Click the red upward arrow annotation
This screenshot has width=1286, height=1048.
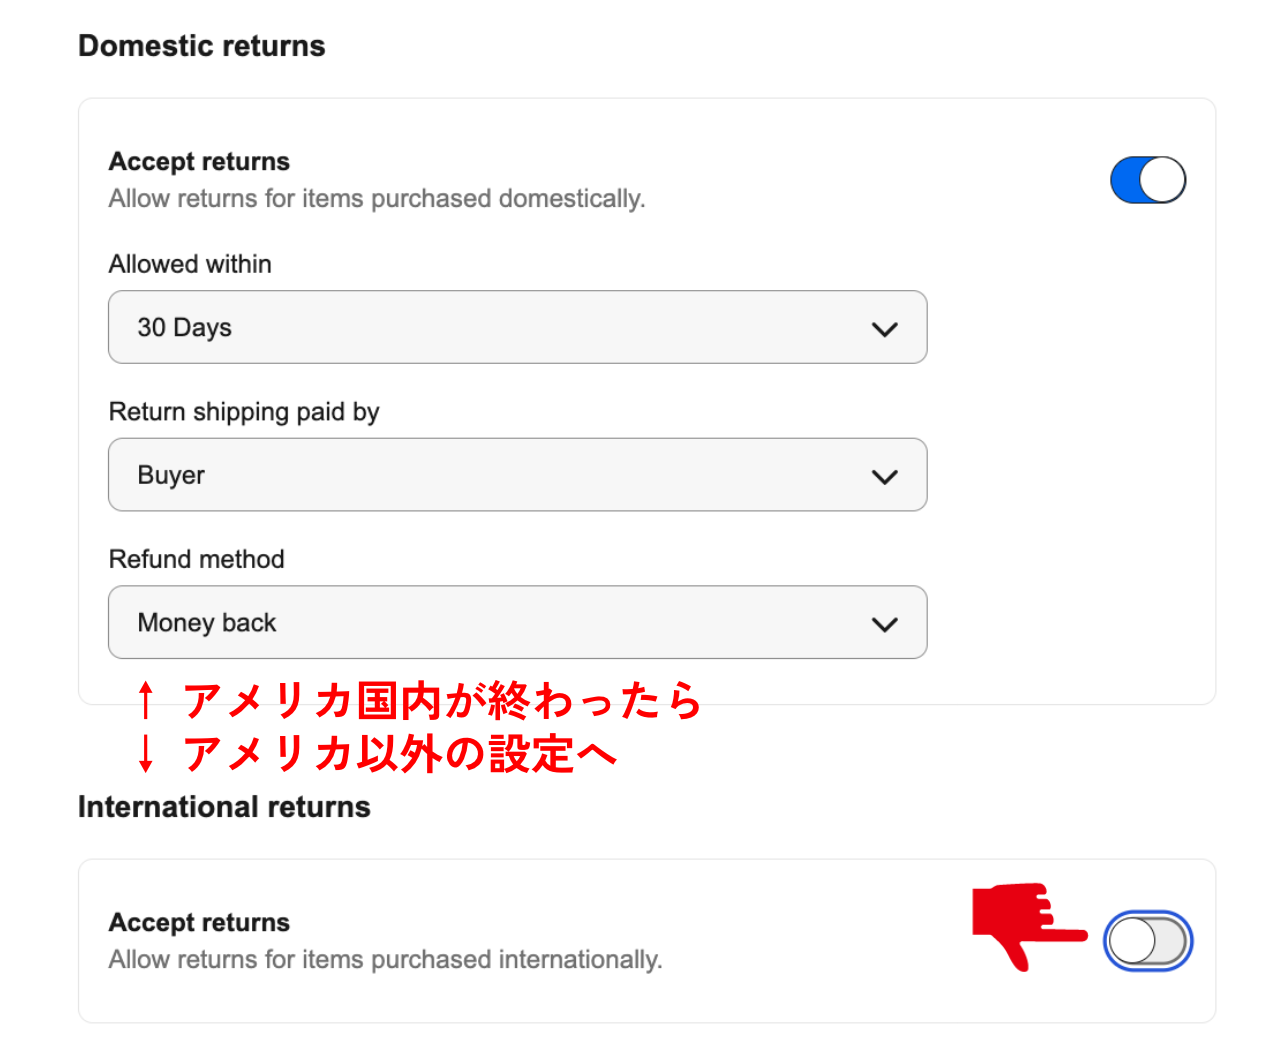[146, 700]
